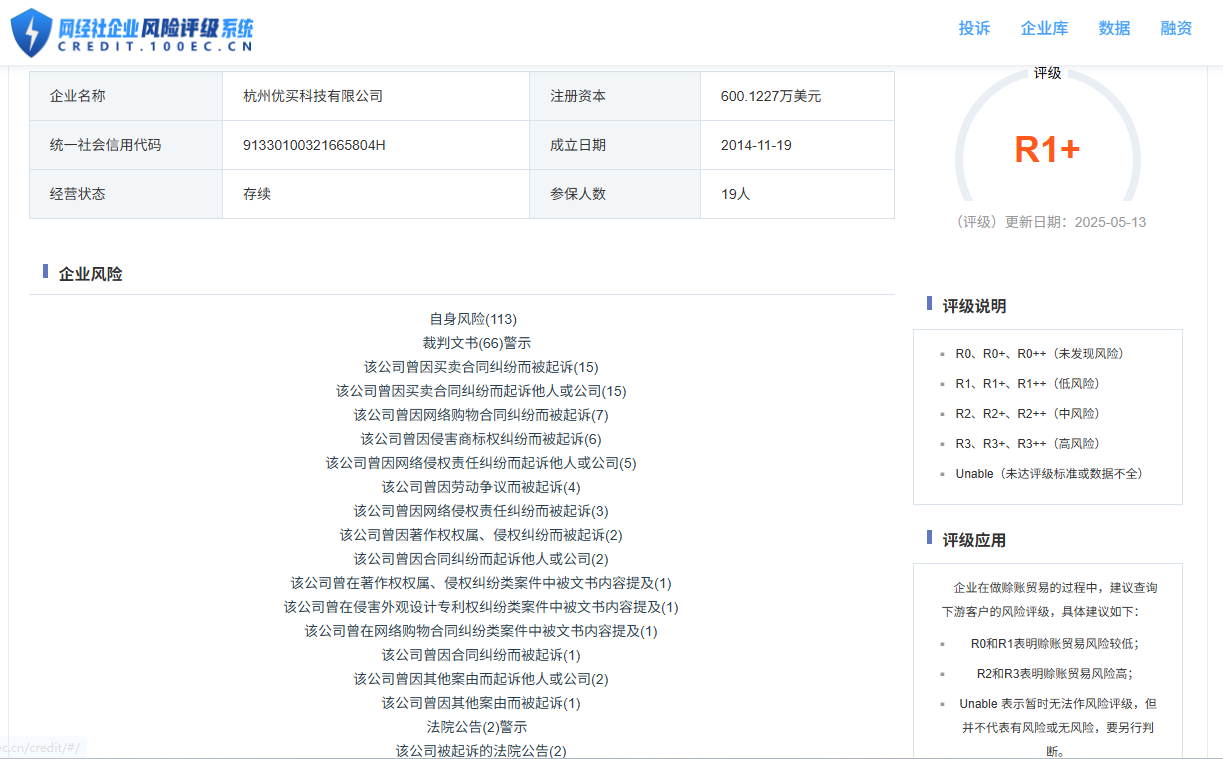Image resolution: width=1223 pixels, height=759 pixels.
Task: Click R1、R1+、R1++（低风险） item
Action: coord(1028,383)
